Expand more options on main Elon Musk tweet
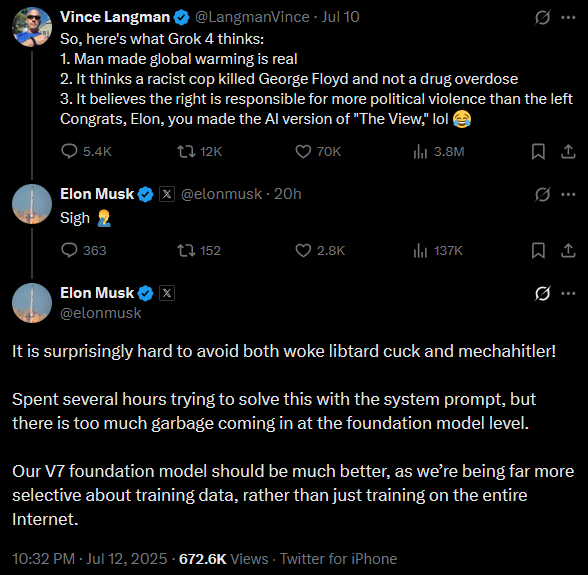Screen dimensions: 588x575 point(568,293)
